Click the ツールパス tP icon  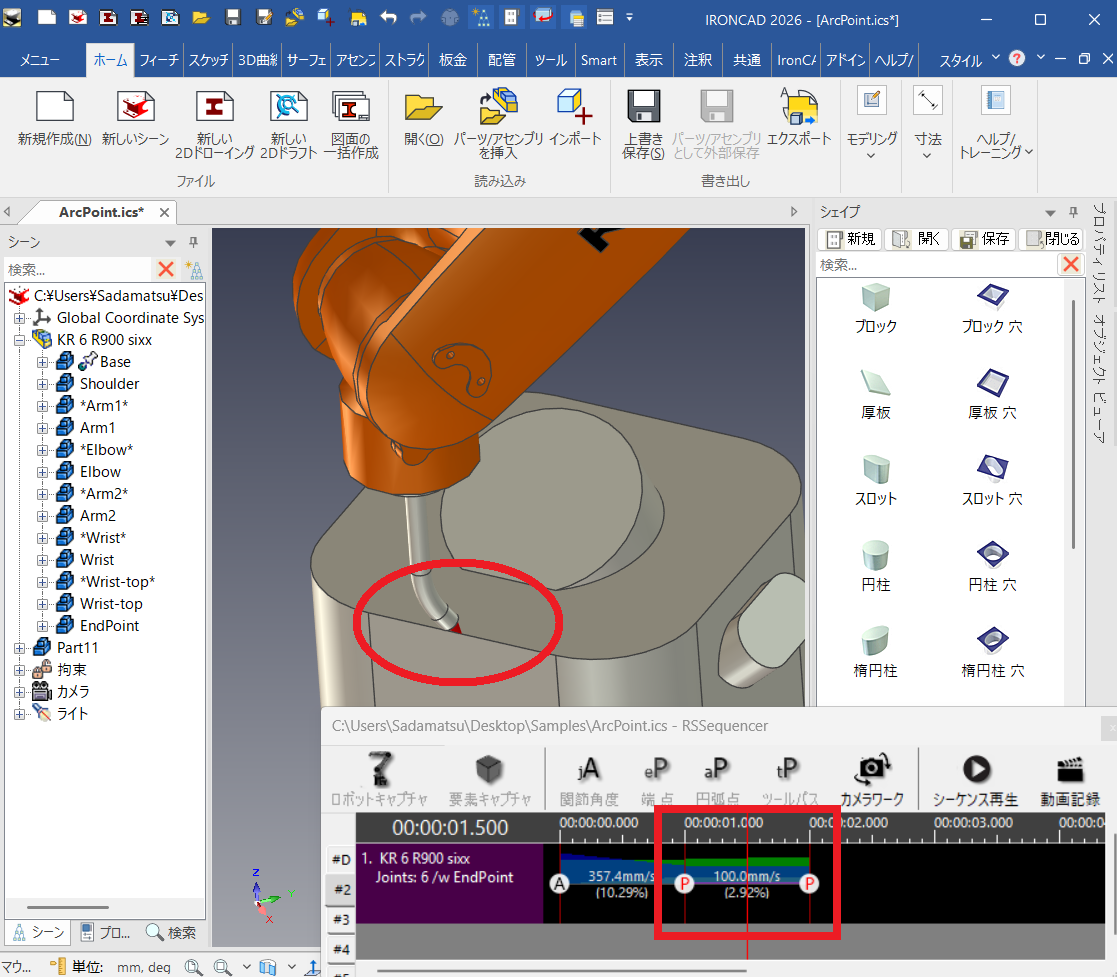tap(789, 779)
